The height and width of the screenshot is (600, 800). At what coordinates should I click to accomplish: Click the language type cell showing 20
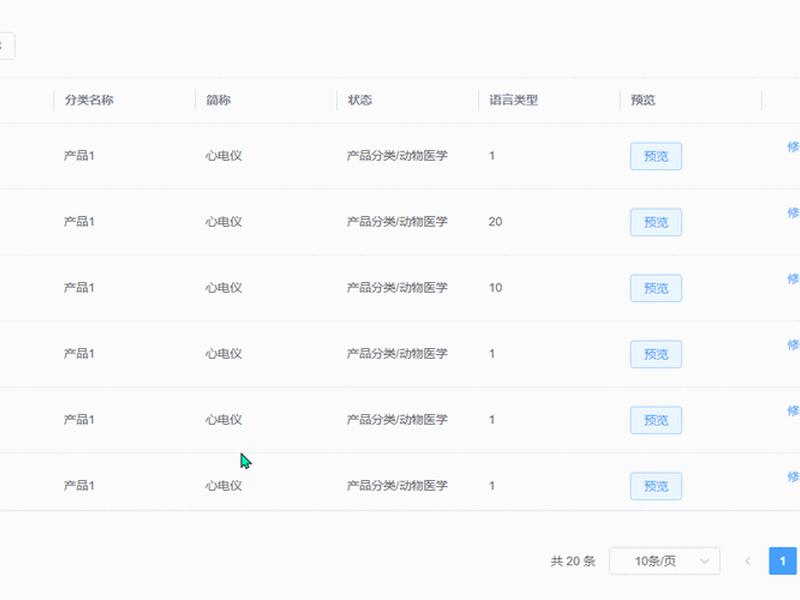(x=495, y=221)
